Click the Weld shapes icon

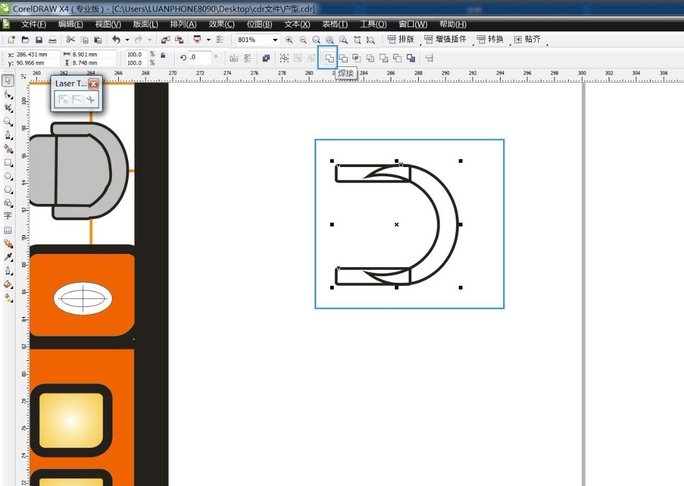pyautogui.click(x=329, y=58)
